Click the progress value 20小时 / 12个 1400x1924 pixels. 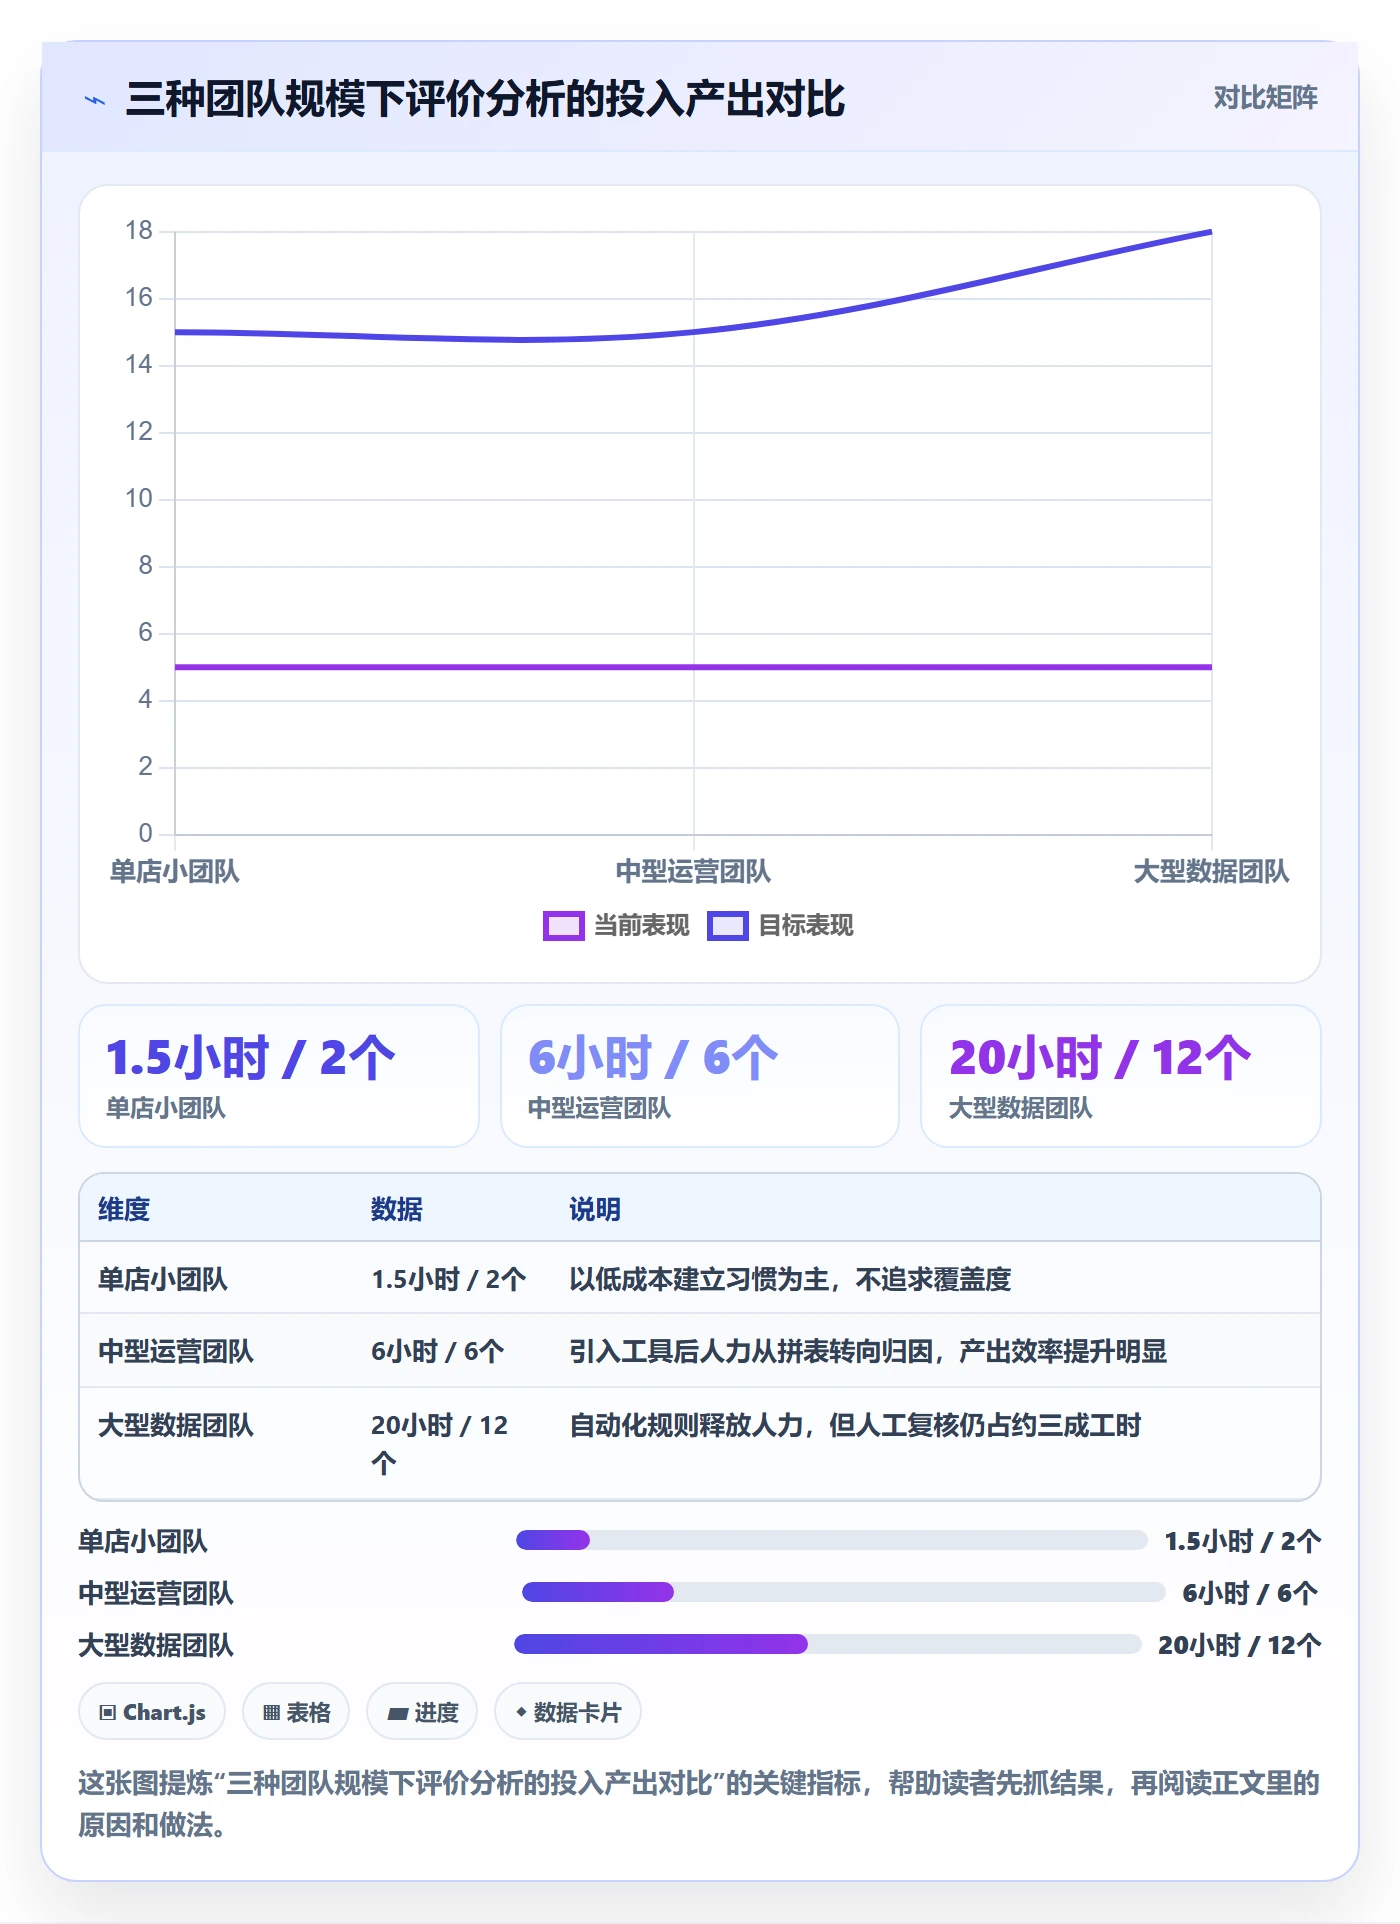(x=1239, y=1645)
